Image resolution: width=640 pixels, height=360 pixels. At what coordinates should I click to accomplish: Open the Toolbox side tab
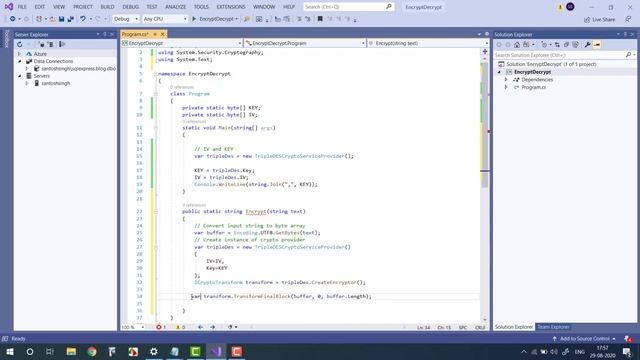point(6,39)
